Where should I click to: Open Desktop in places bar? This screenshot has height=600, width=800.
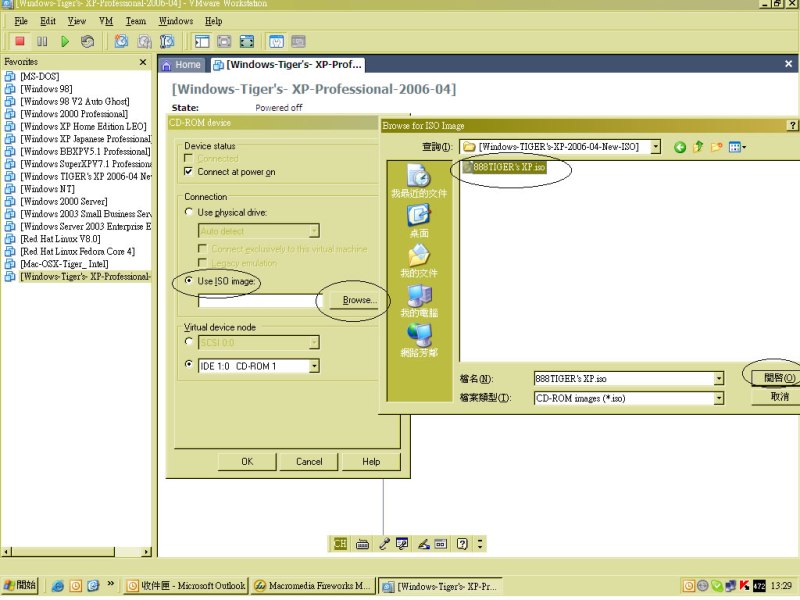pos(419,221)
